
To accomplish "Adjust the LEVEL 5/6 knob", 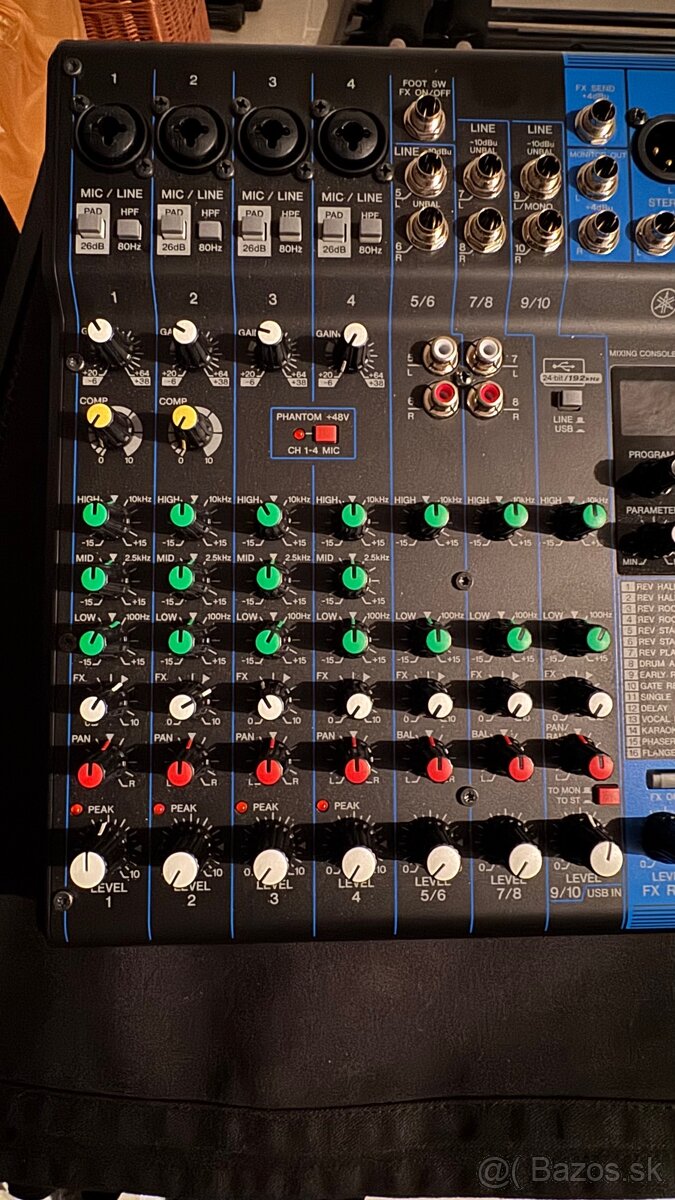I will (x=443, y=862).
